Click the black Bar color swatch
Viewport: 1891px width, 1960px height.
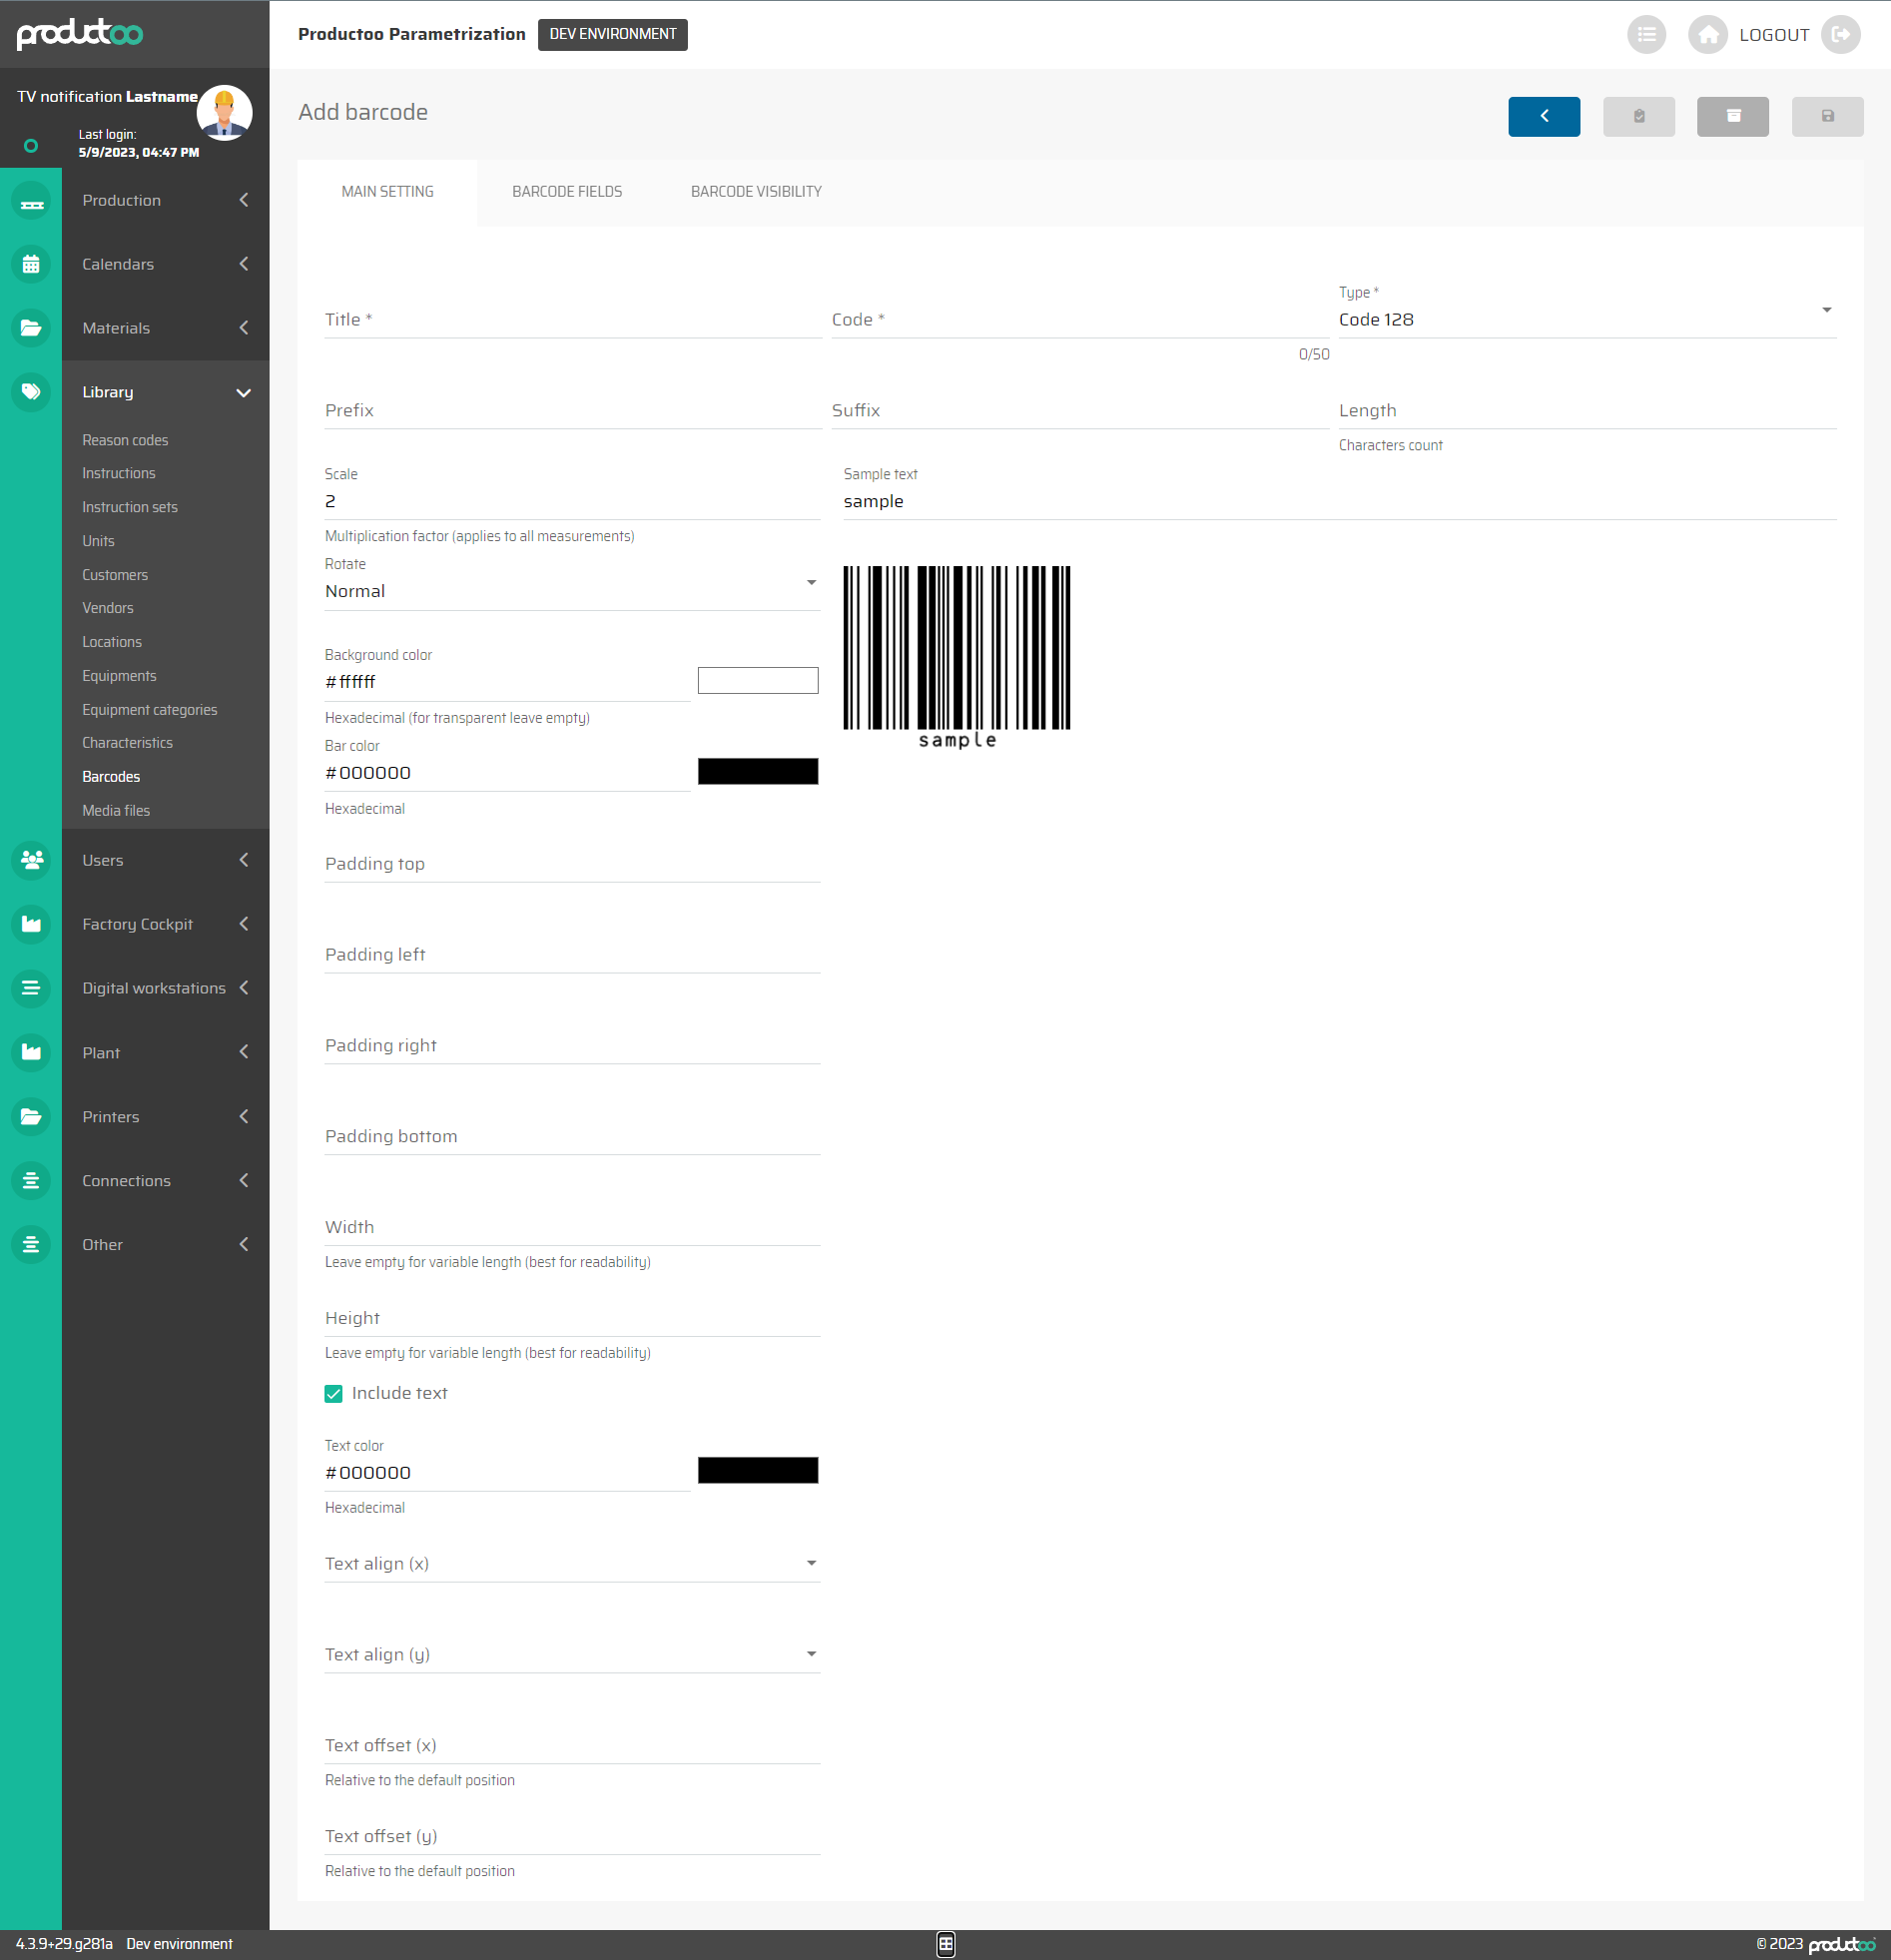pos(757,771)
